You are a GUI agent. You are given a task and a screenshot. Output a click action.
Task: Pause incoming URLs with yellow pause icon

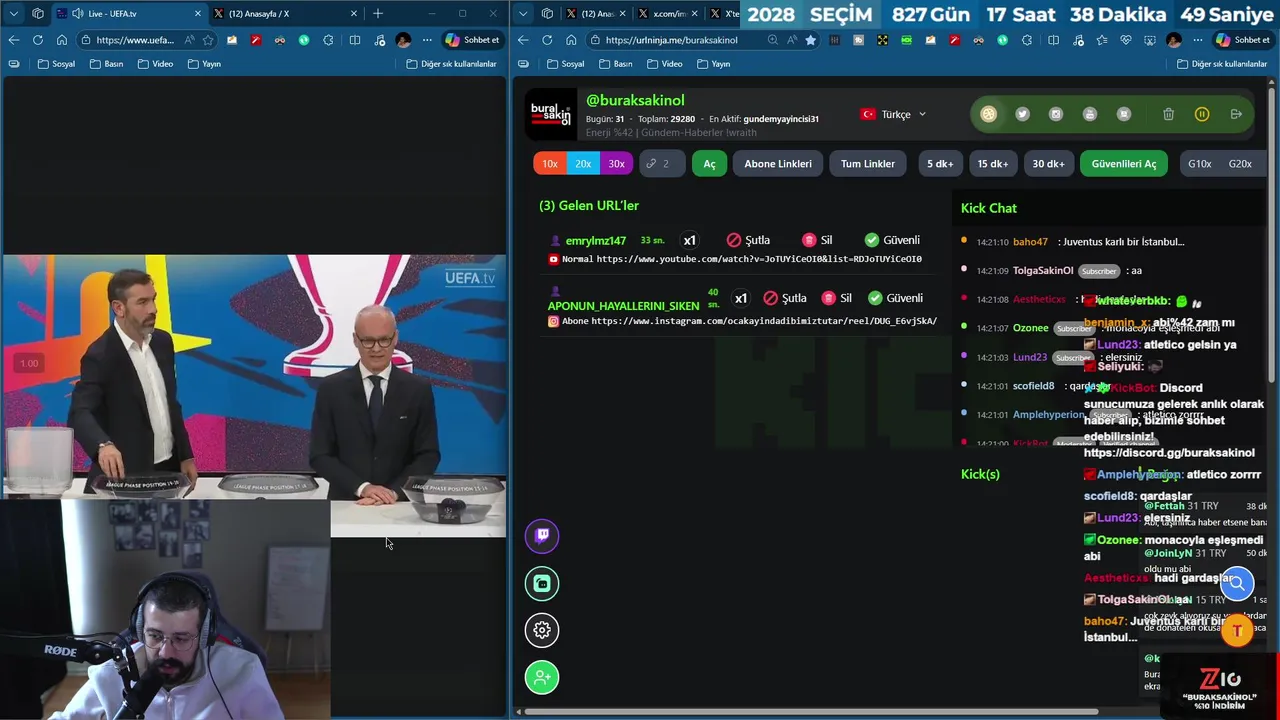(x=1202, y=114)
